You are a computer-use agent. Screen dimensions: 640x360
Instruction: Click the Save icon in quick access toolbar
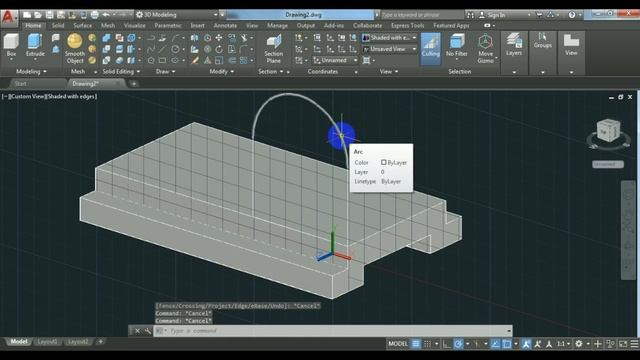point(49,15)
